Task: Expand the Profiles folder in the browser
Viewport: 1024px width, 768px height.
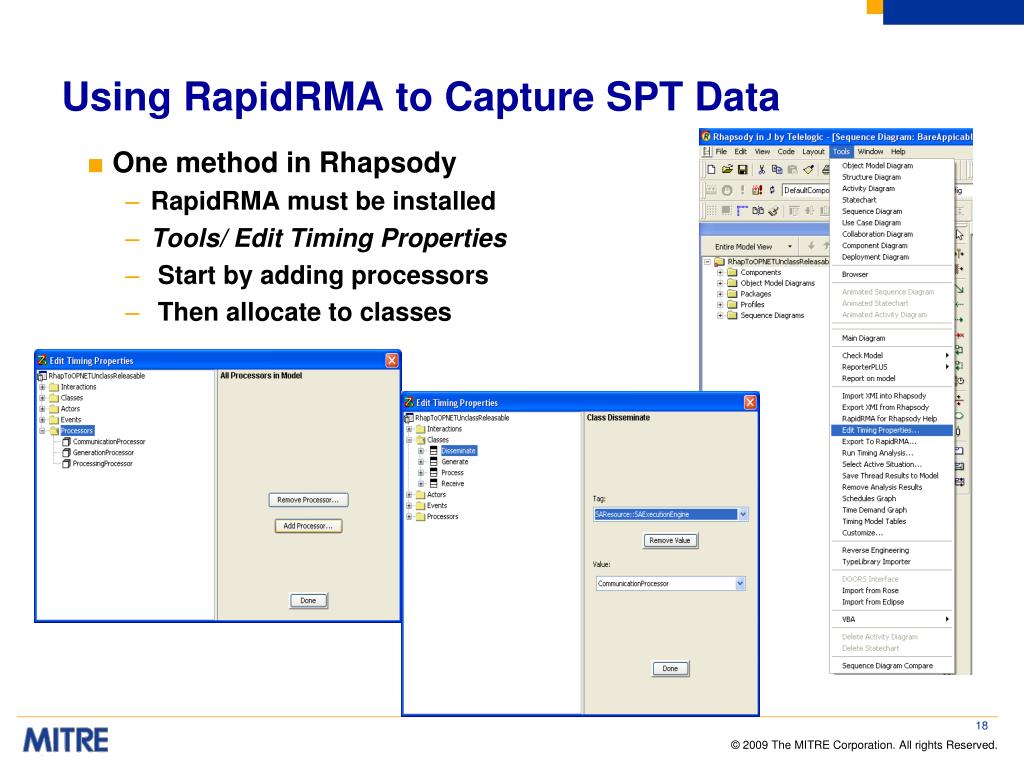Action: click(x=720, y=304)
